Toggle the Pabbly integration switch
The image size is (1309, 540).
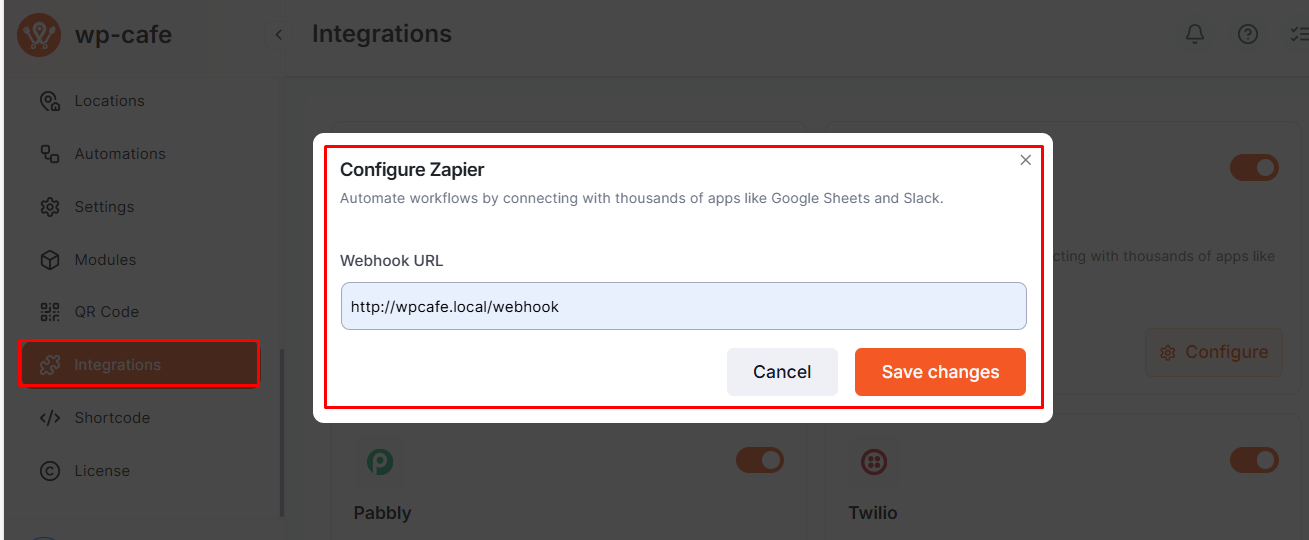pos(760,460)
